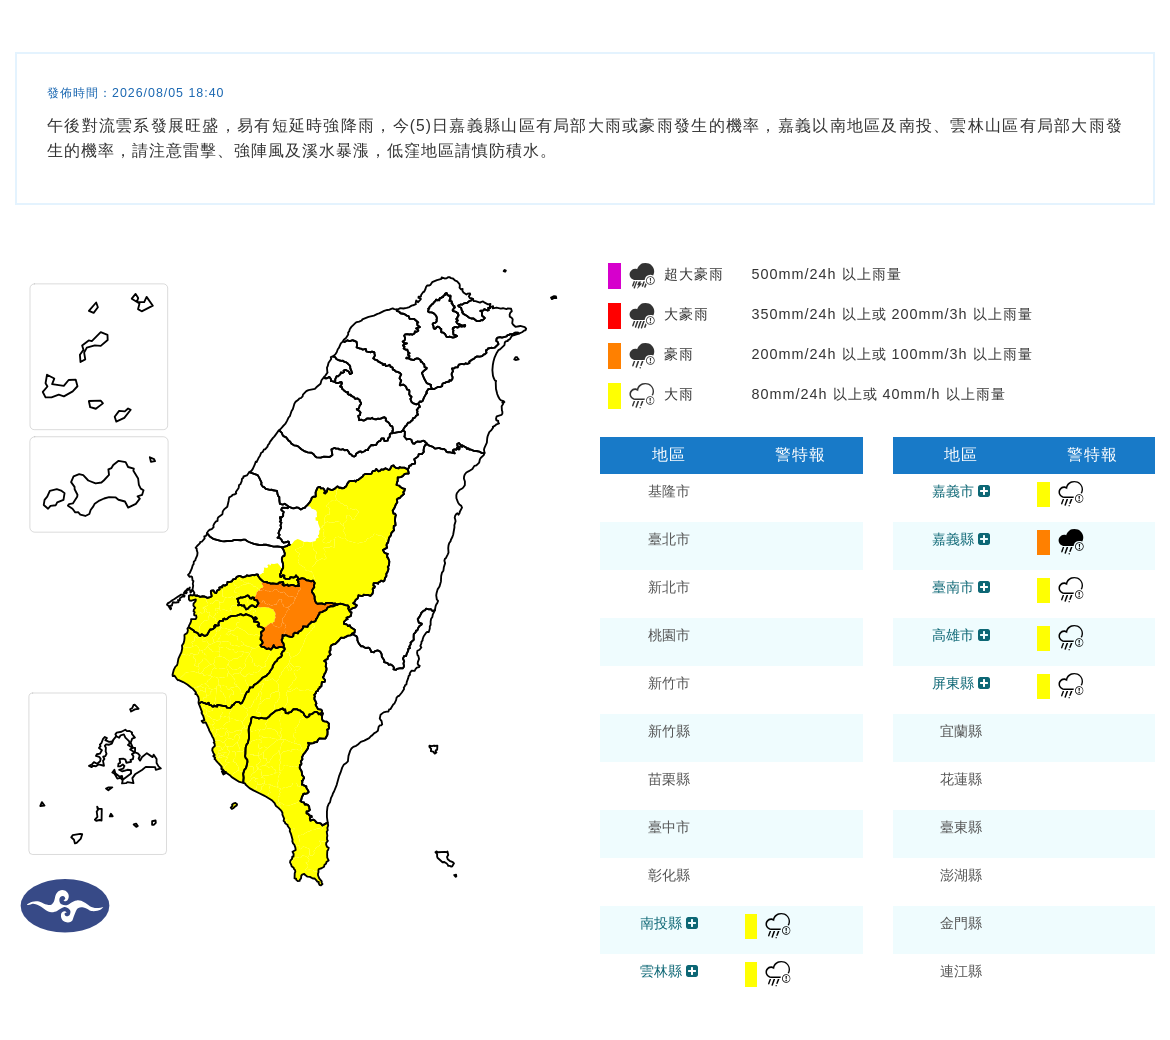Click the purple 超大豪雨 legend swatch
Image resolution: width=1170 pixels, height=1040 pixels.
click(614, 275)
